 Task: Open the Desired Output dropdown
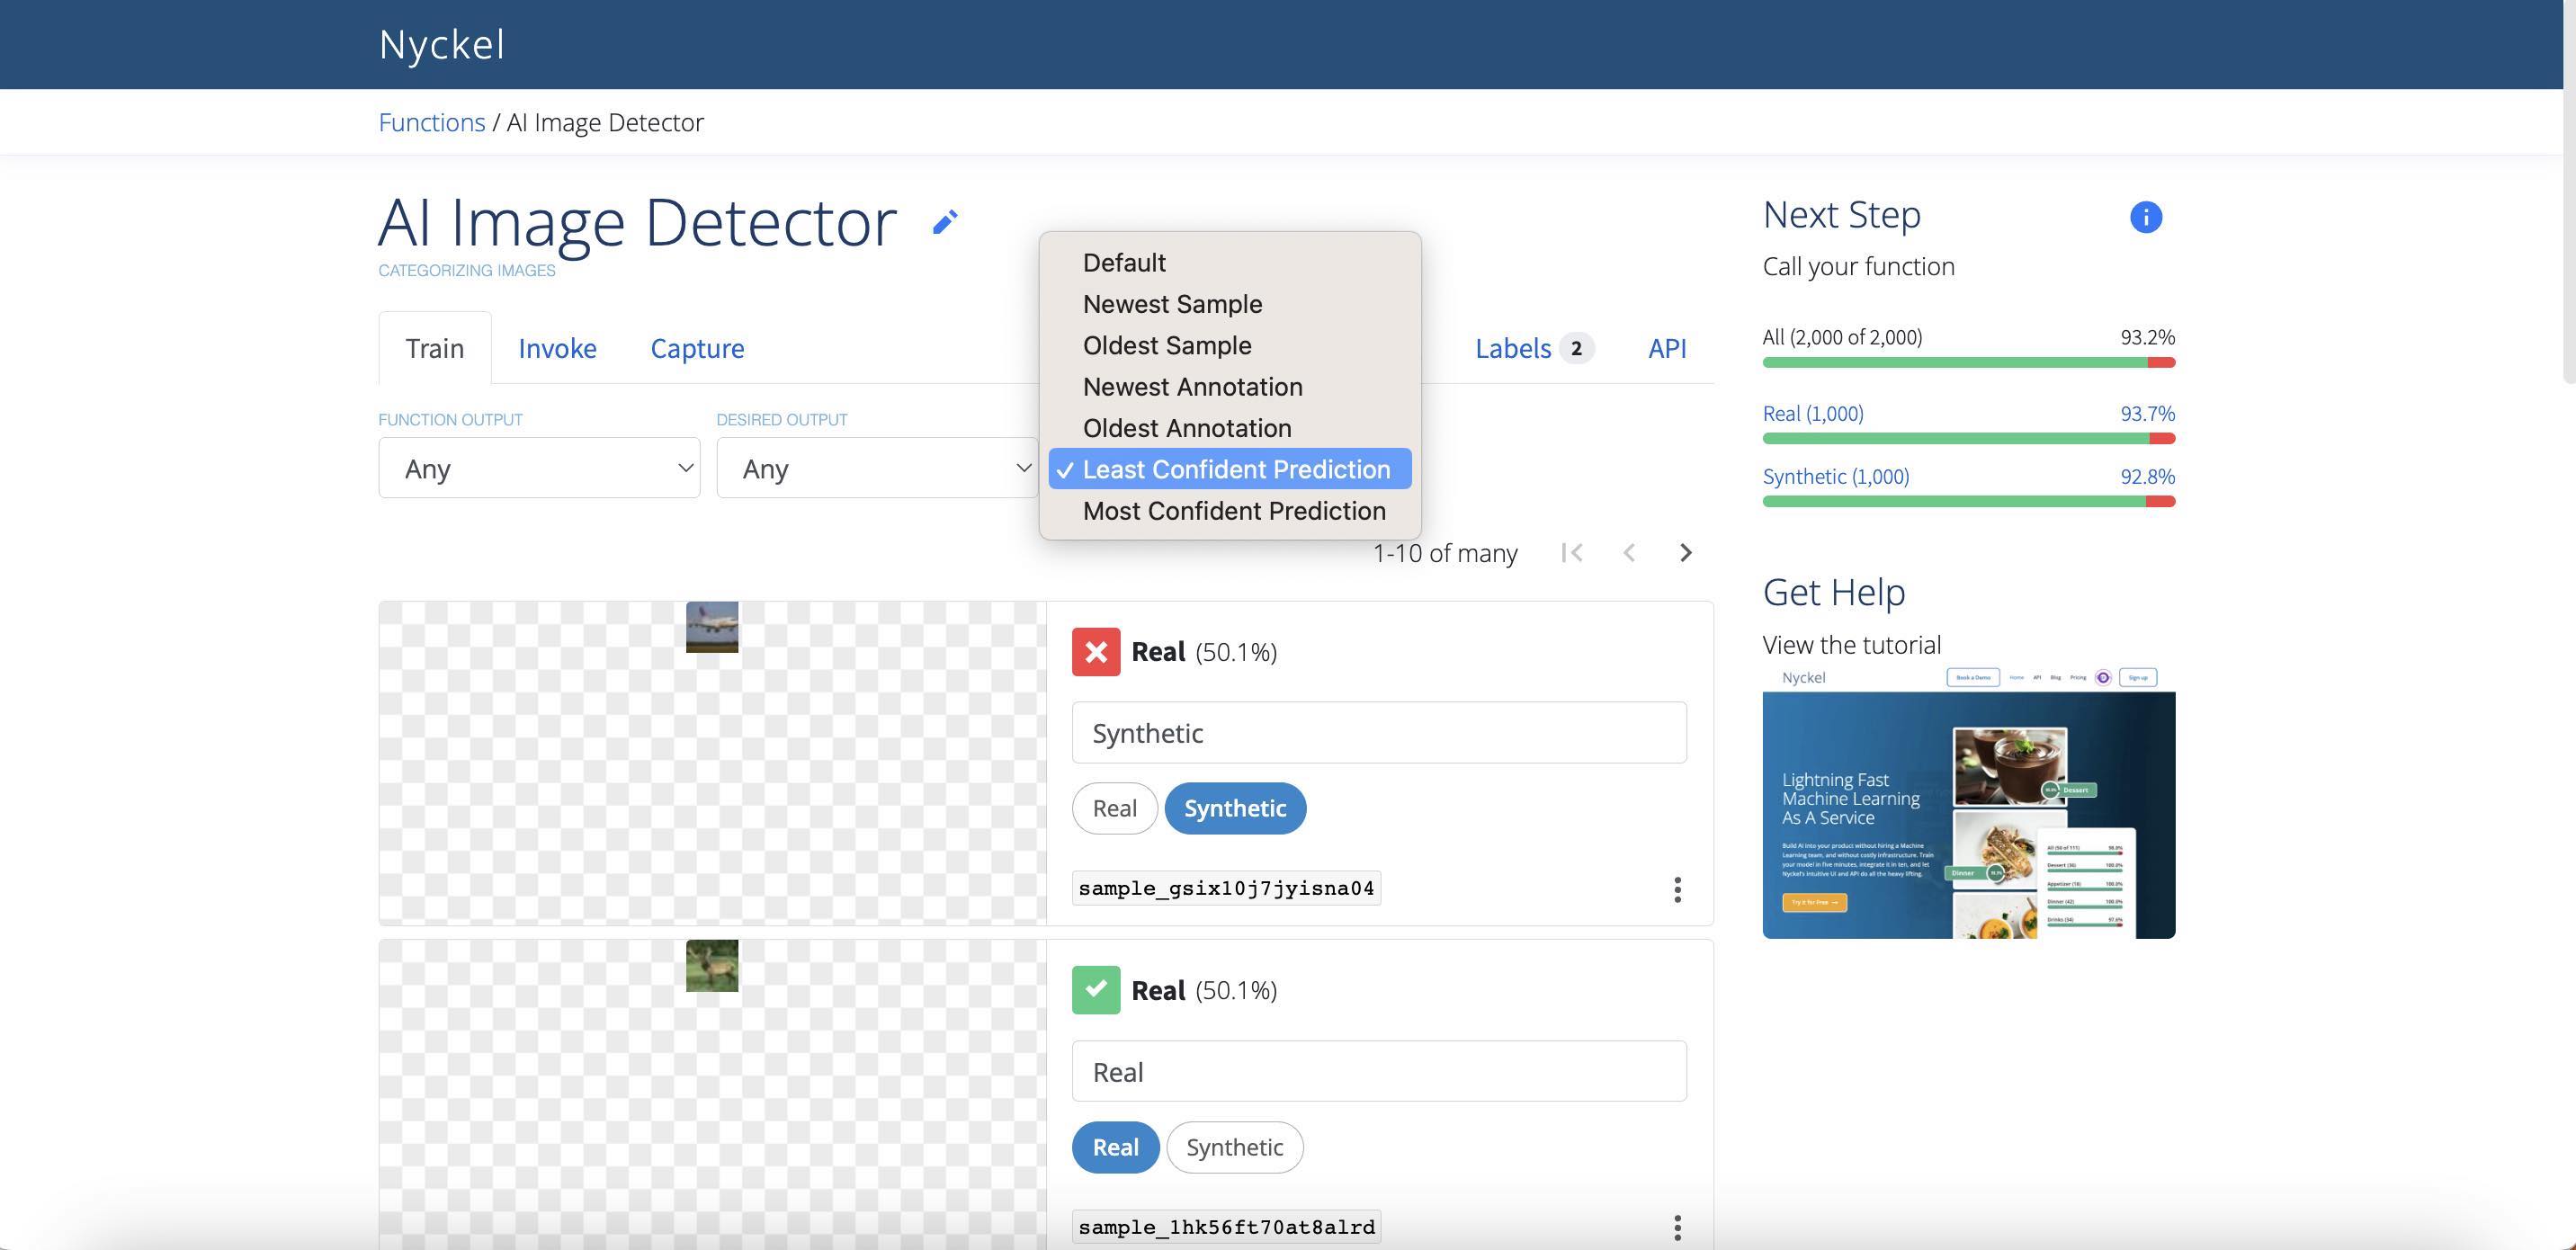pyautogui.click(x=877, y=468)
